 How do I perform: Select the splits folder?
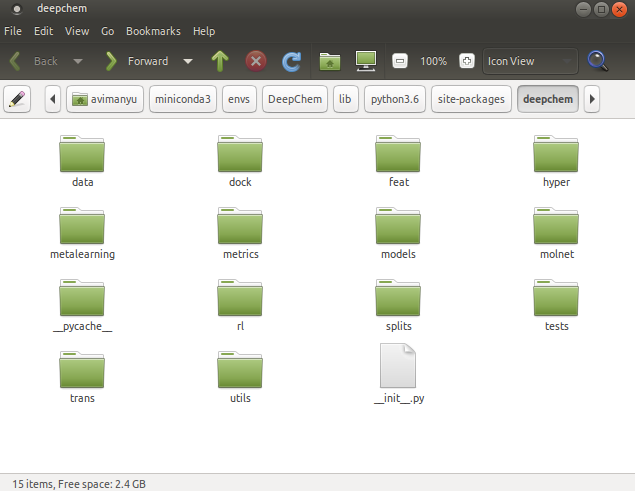pos(398,305)
